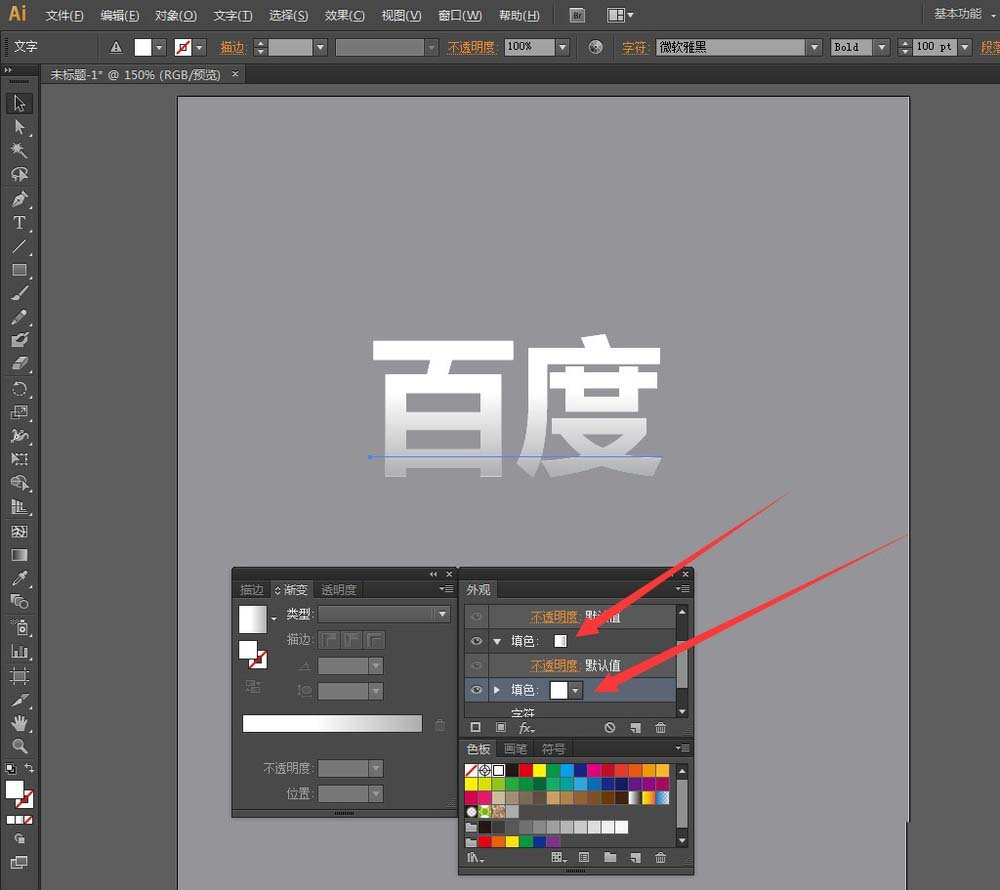1000x890 pixels.
Task: Open the fill color dropdown in Appearance
Action: 576,690
